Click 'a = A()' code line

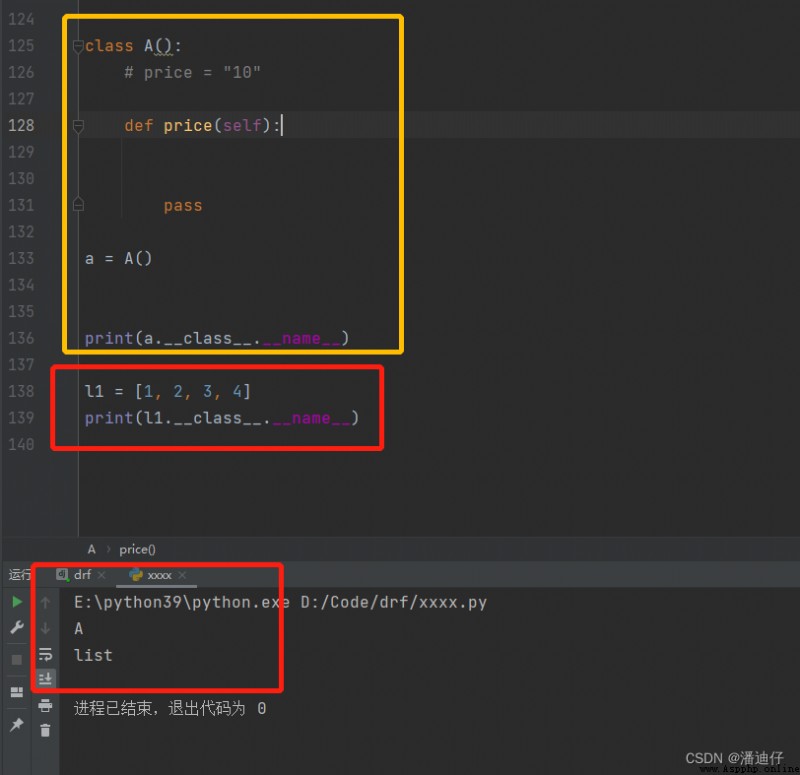coord(118,259)
